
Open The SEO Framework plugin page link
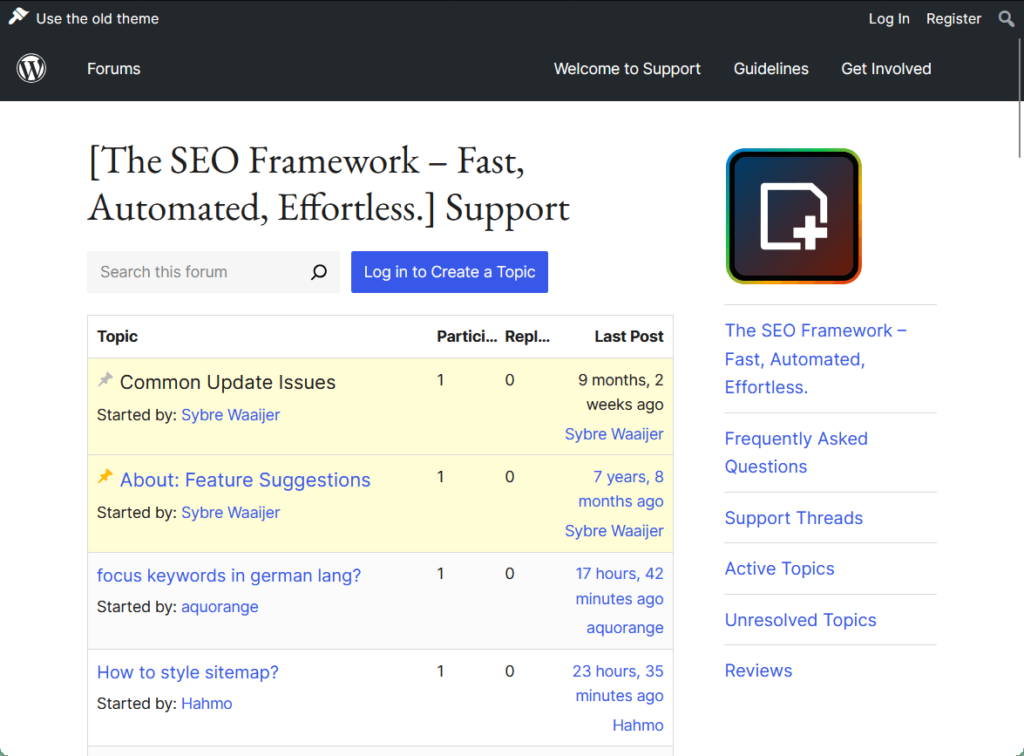816,358
